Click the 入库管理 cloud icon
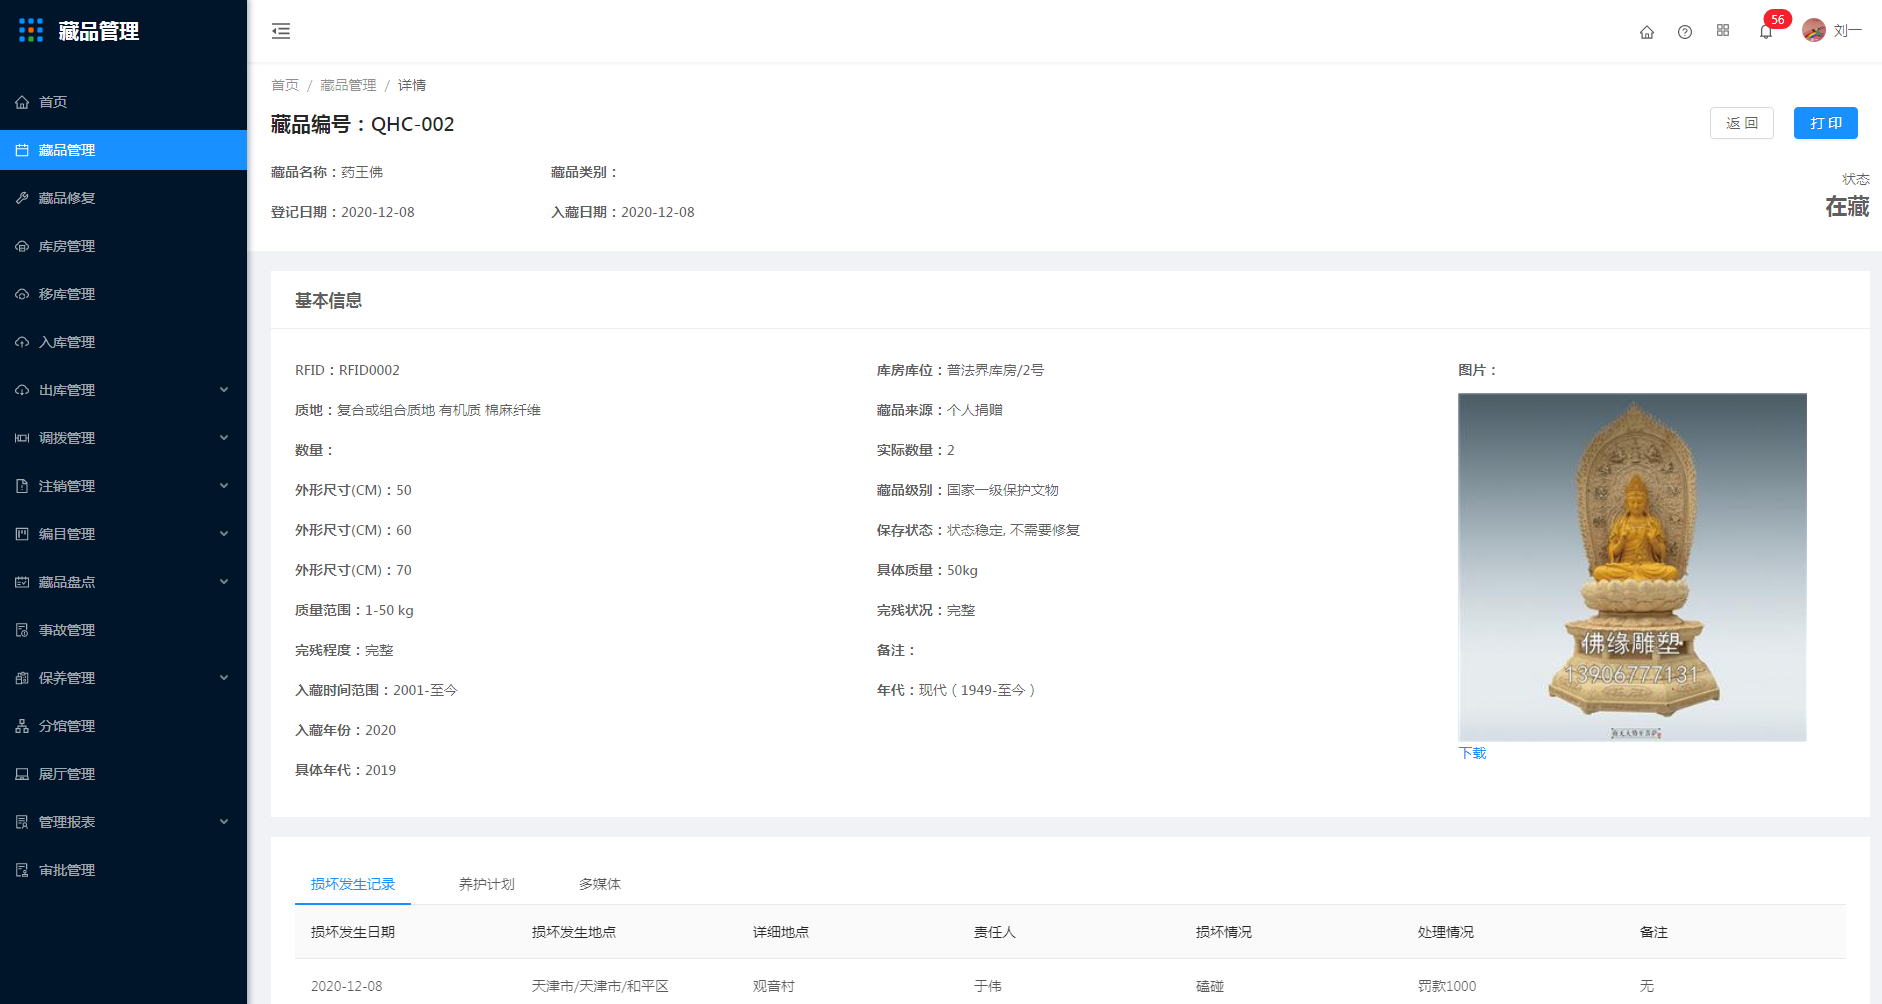 [22, 342]
